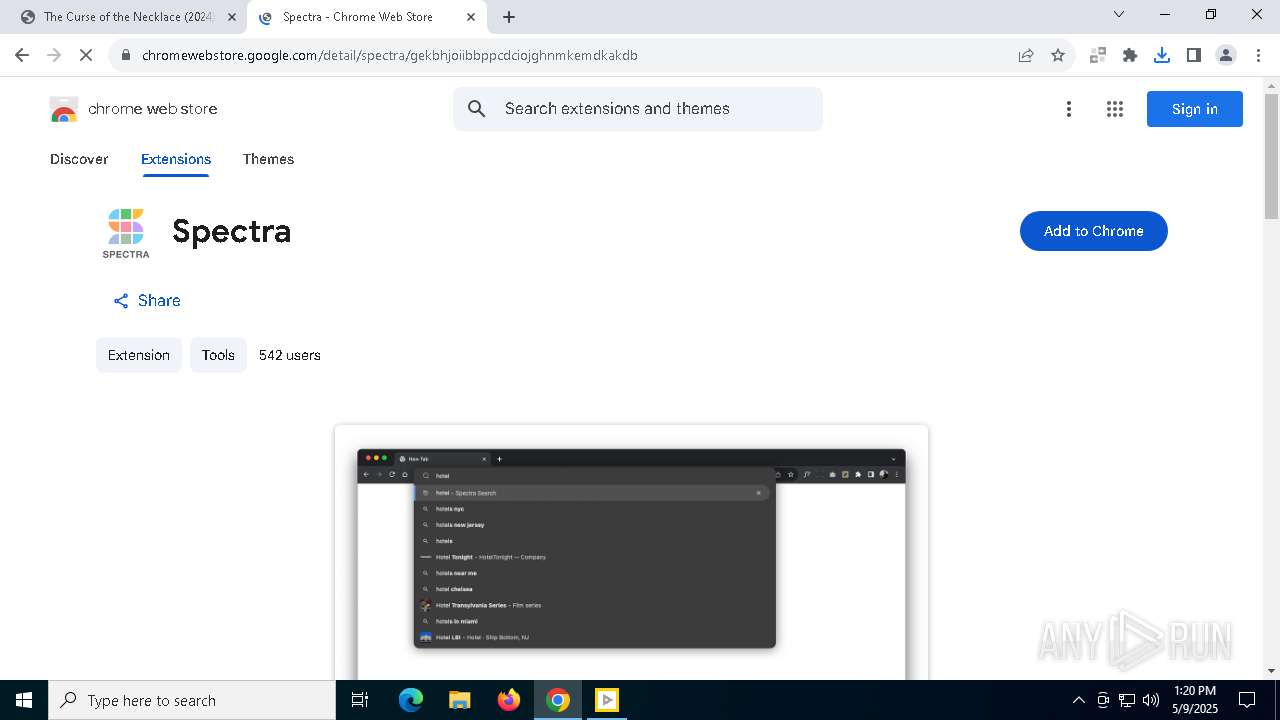1280x720 pixels.
Task: Click the Extension category chip
Action: [139, 355]
